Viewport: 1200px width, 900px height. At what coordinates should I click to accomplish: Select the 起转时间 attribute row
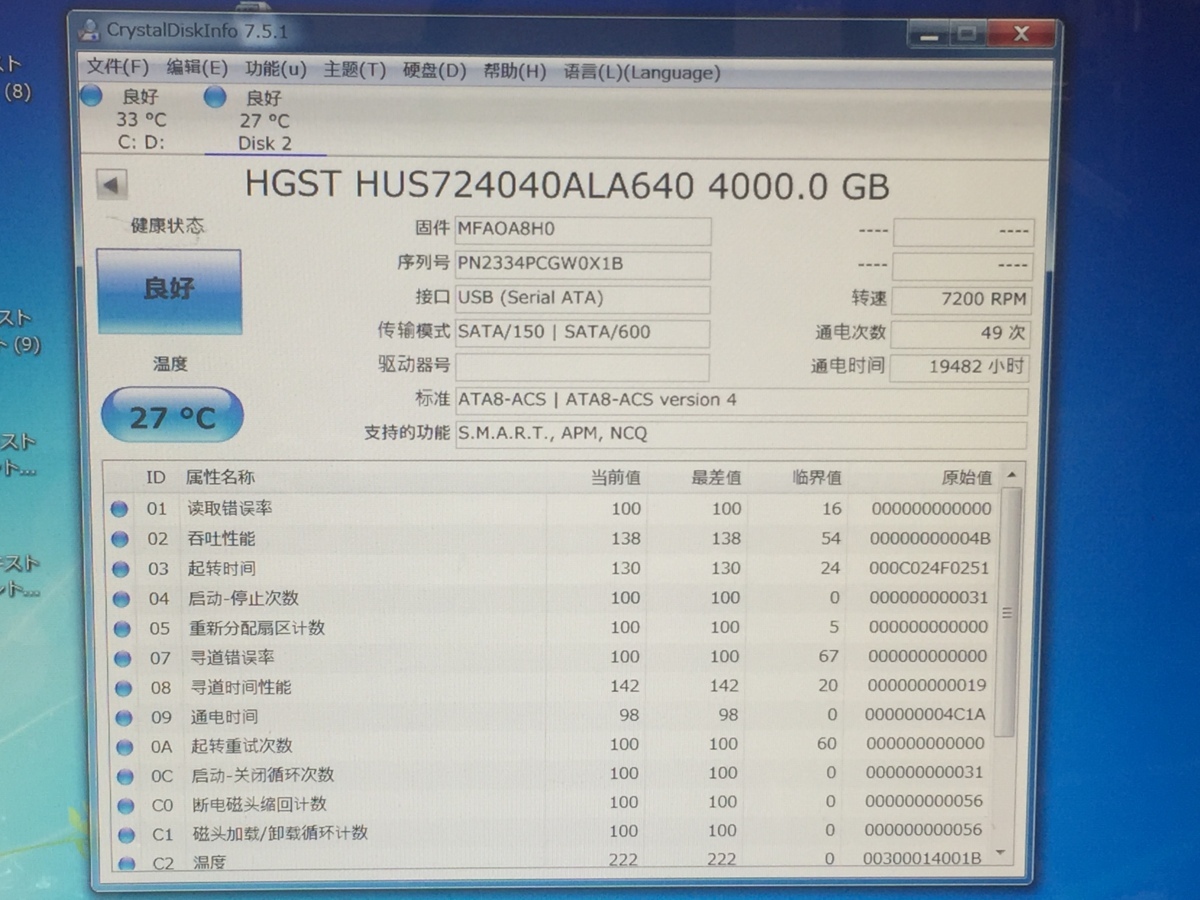point(553,568)
